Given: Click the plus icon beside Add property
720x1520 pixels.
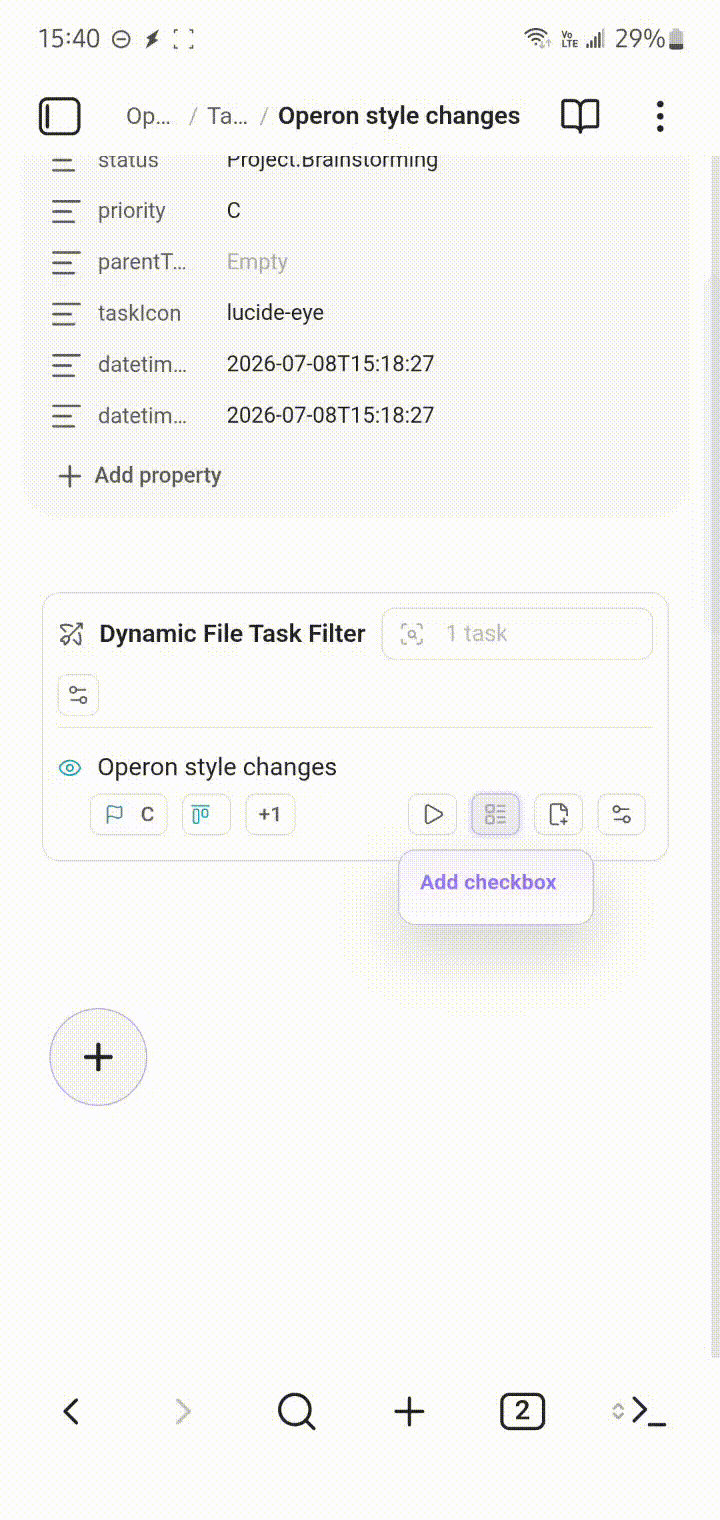Looking at the screenshot, I should point(69,476).
